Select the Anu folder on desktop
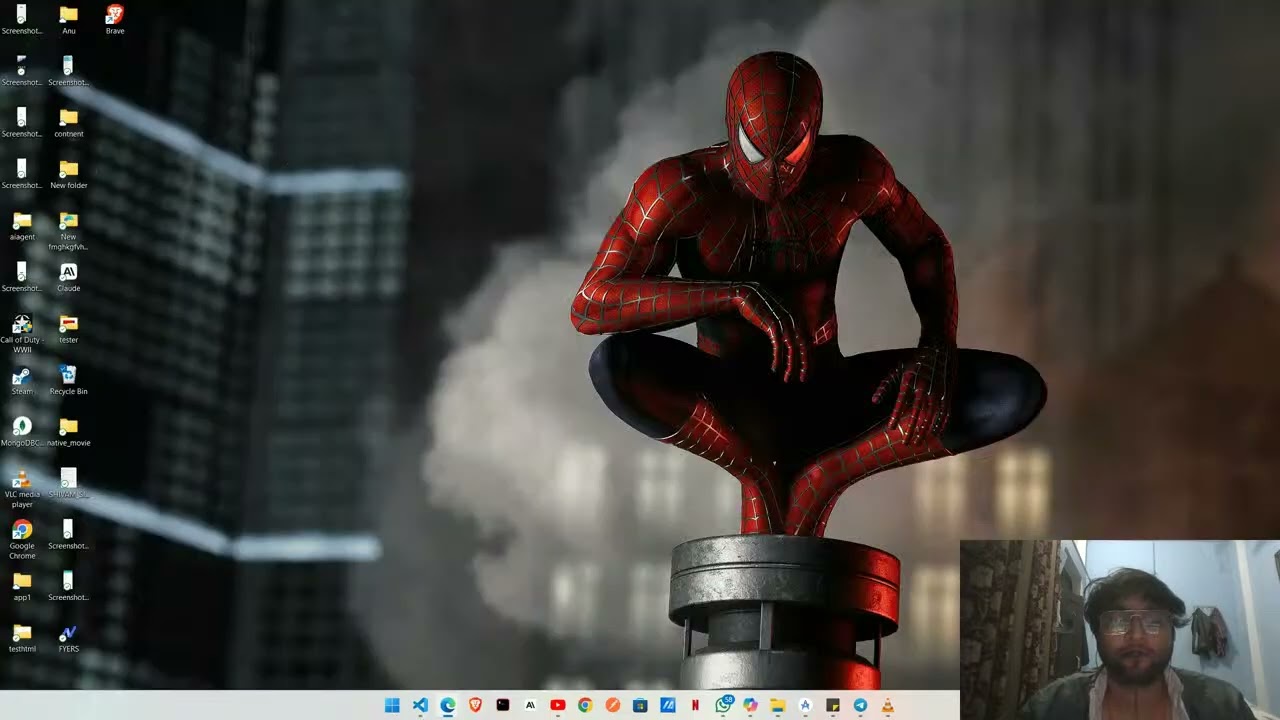1280x720 pixels. click(68, 19)
